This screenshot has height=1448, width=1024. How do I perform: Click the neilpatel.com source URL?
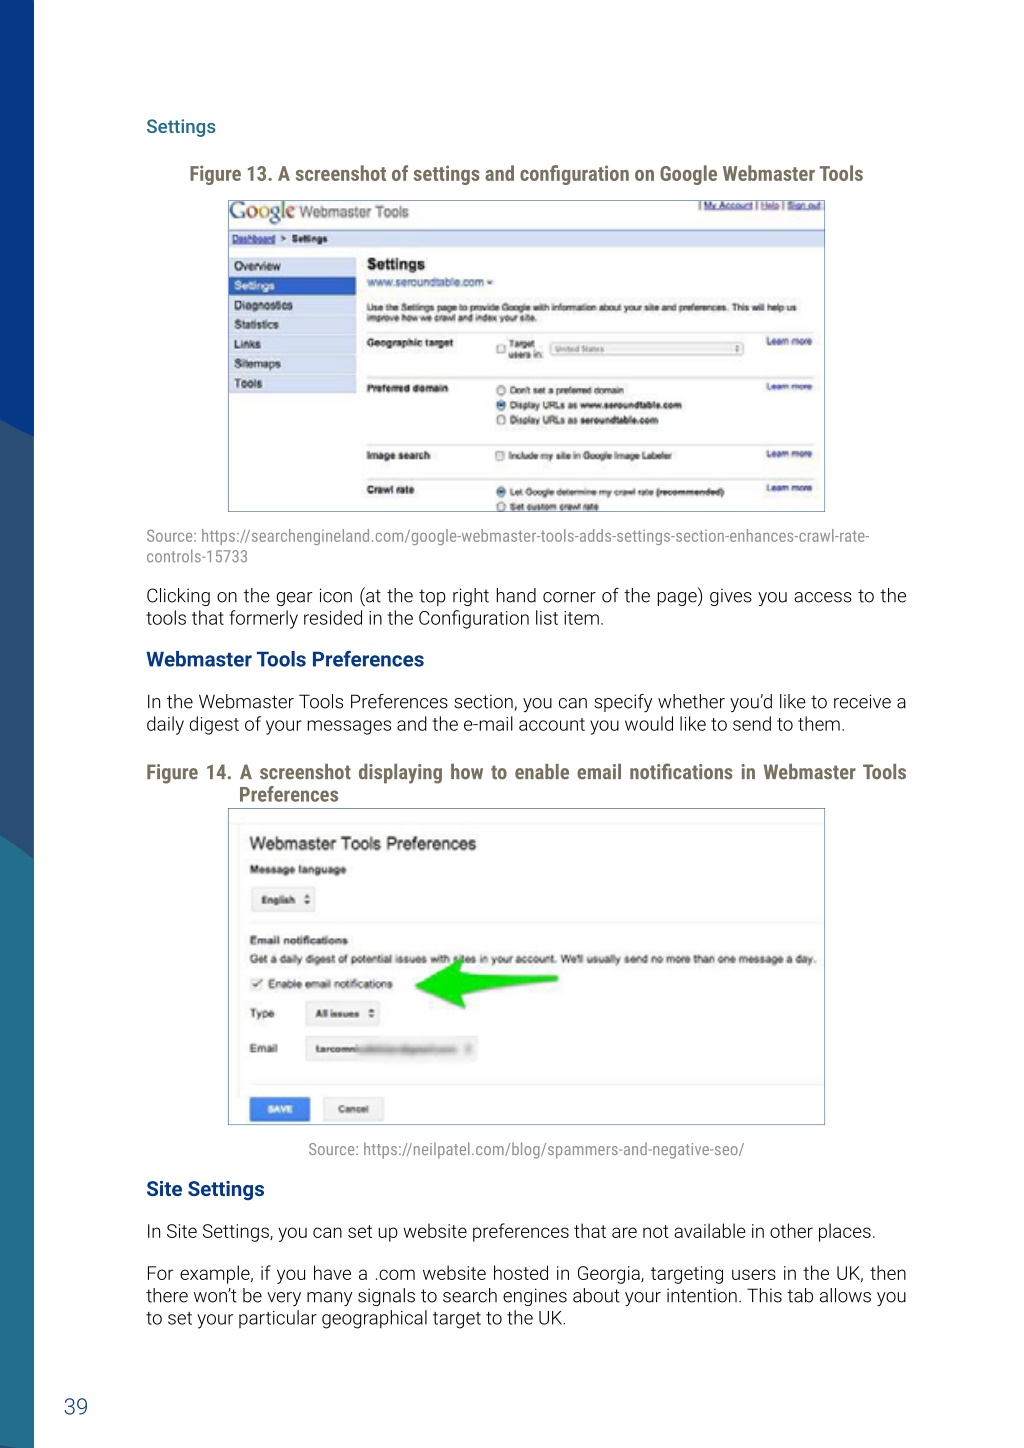pyautogui.click(x=553, y=1150)
